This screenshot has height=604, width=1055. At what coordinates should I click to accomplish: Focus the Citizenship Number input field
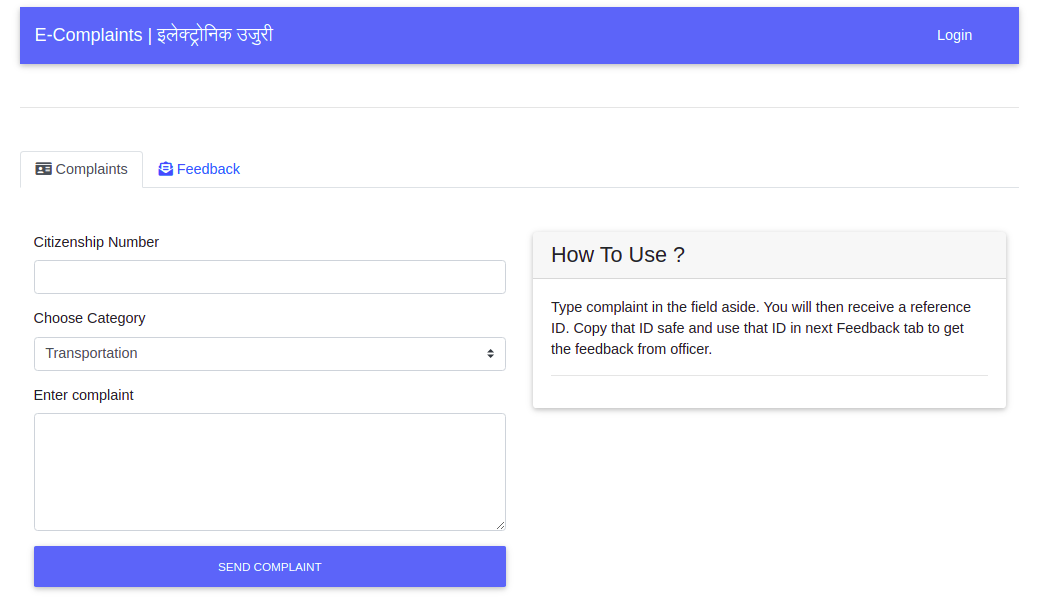(270, 277)
